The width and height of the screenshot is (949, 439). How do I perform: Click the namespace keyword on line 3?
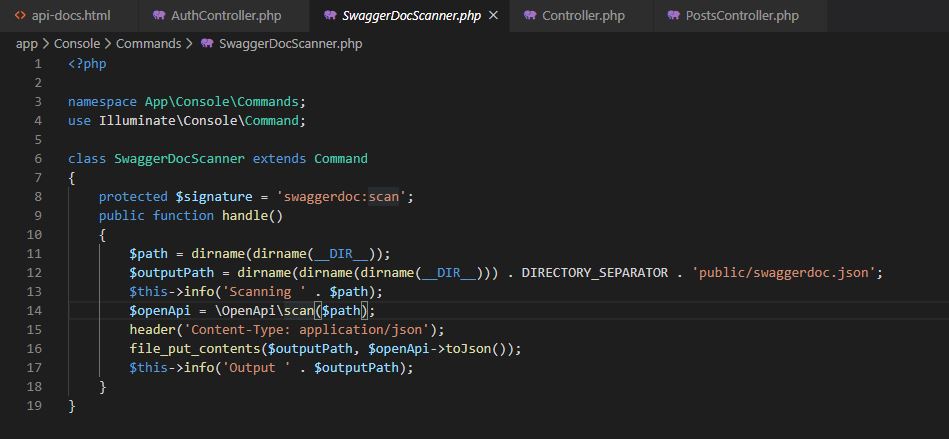click(102, 102)
